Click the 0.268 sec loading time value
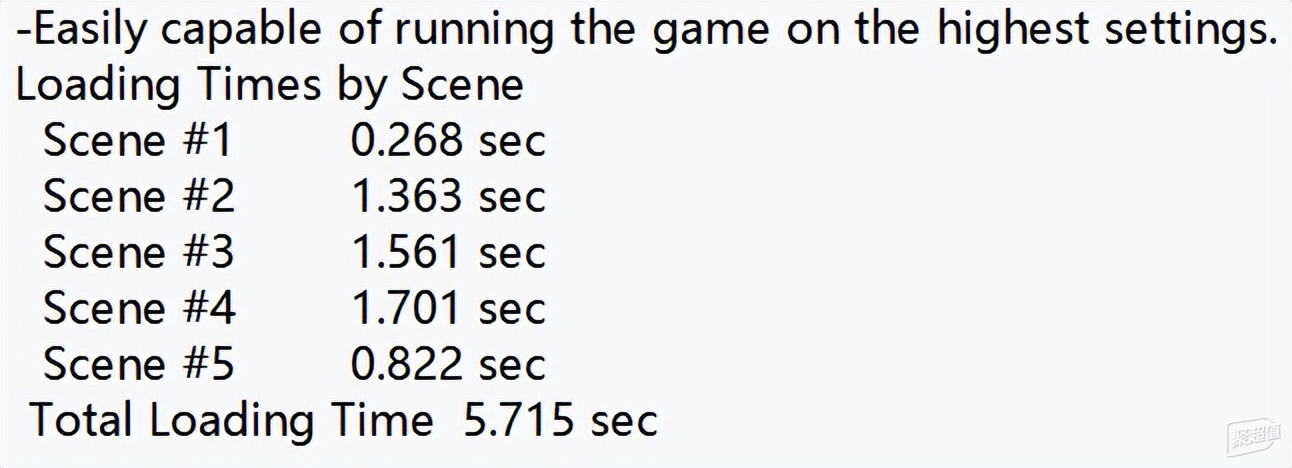Image resolution: width=1292 pixels, height=468 pixels. click(448, 140)
